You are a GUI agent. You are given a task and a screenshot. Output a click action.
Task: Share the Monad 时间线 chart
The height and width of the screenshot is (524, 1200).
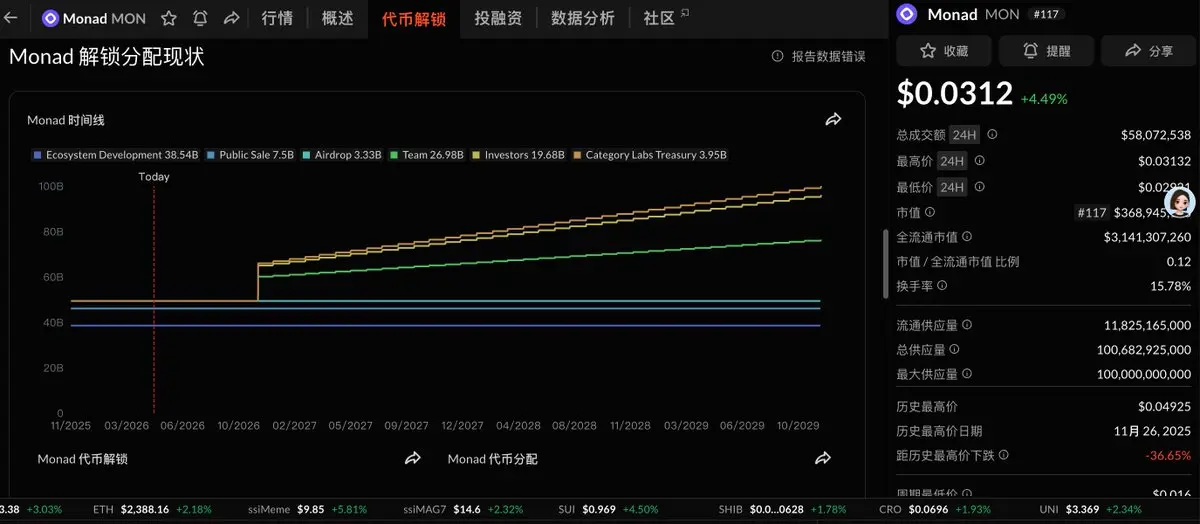[x=833, y=120]
